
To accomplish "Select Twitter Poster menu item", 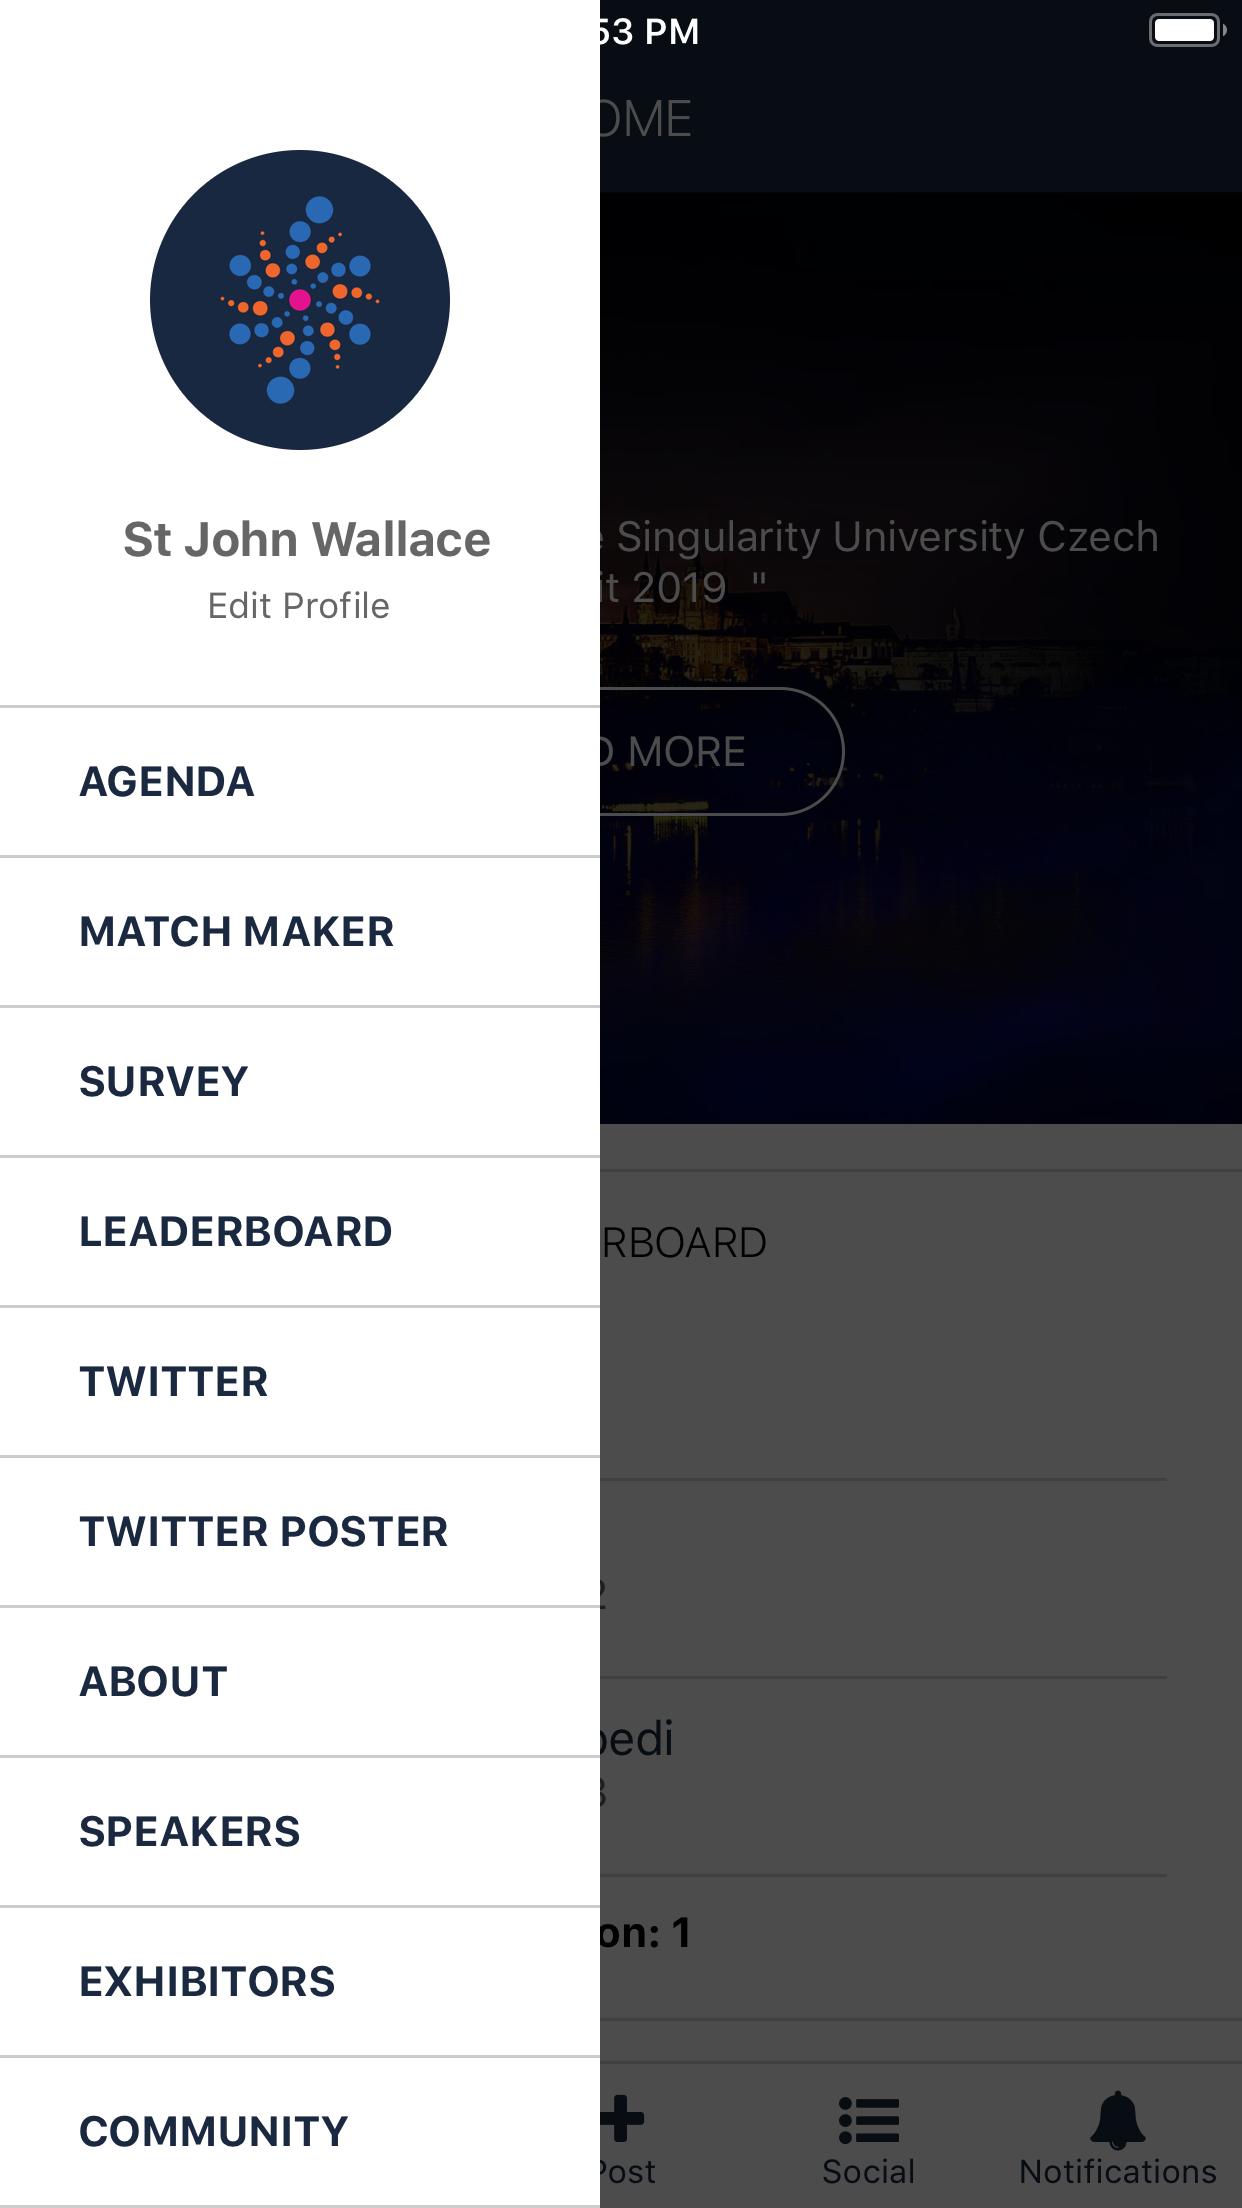I will (264, 1532).
